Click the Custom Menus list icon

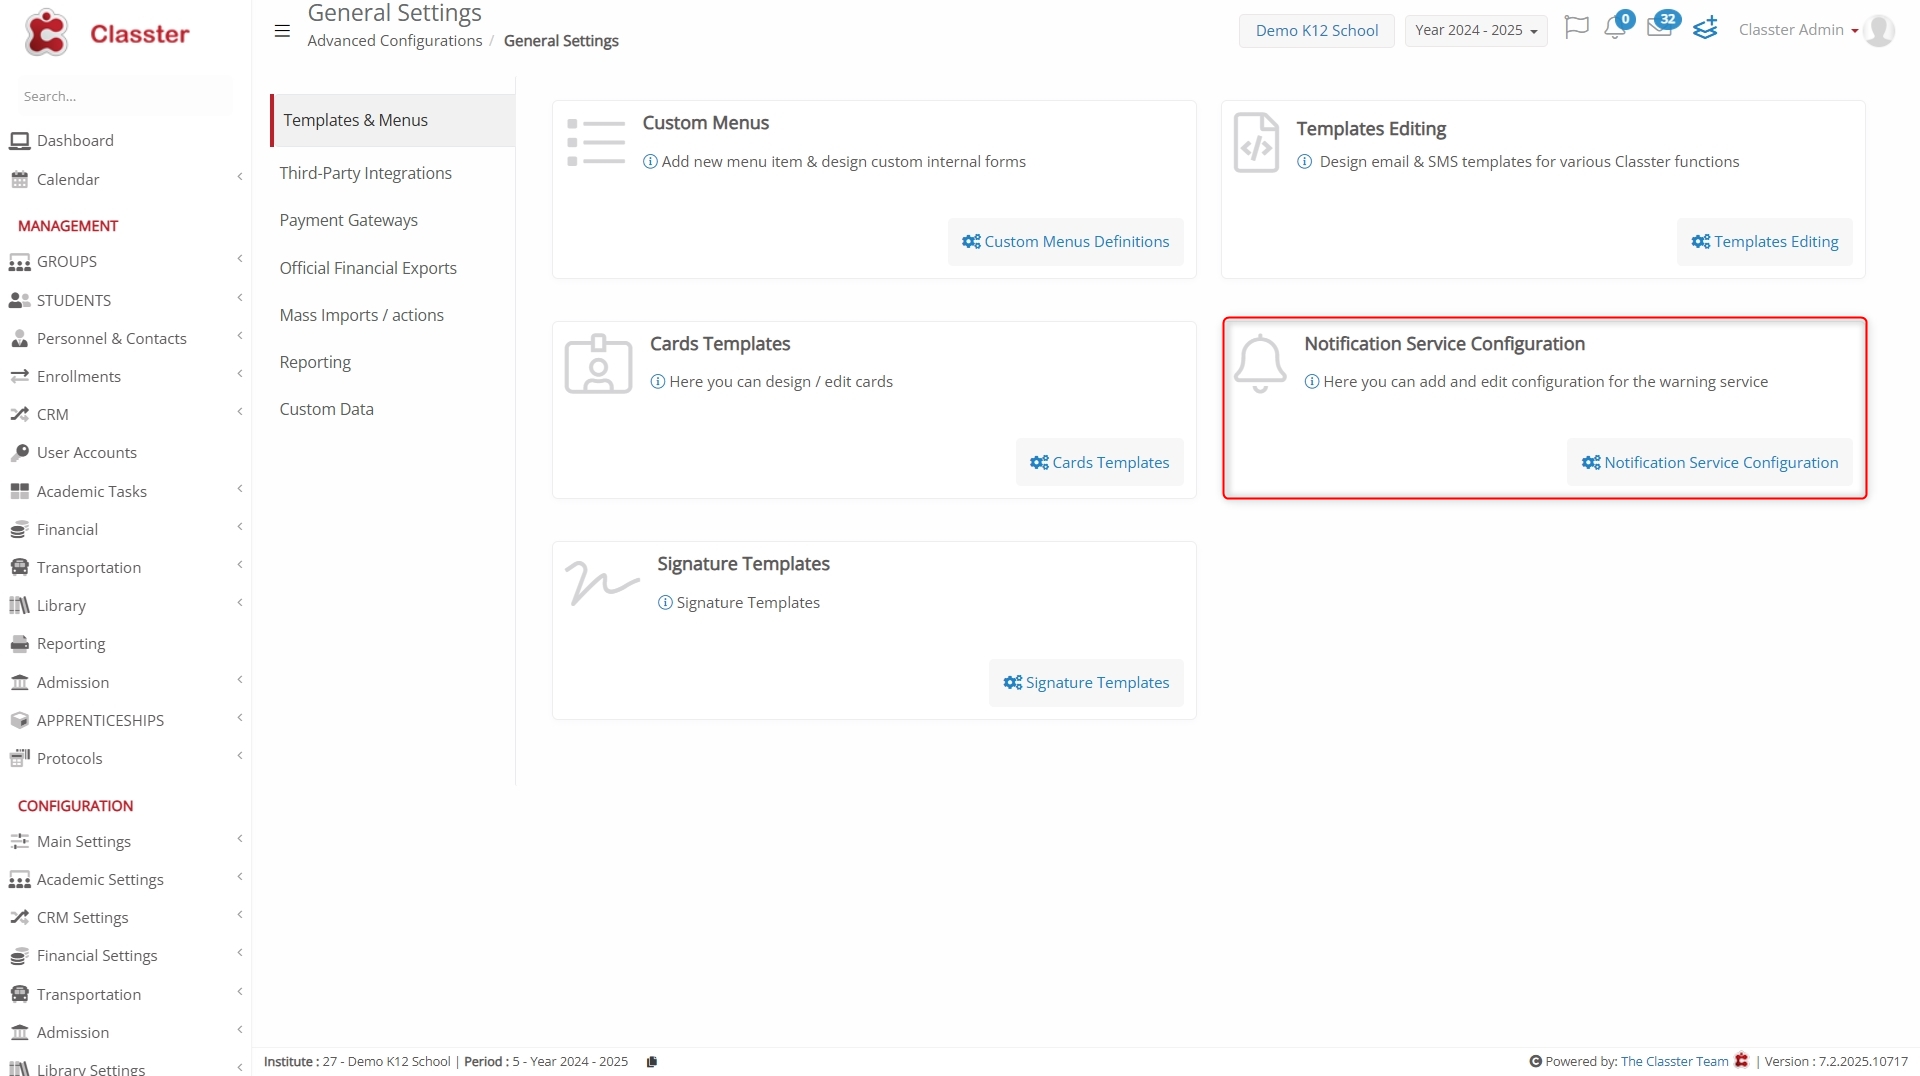click(x=596, y=142)
